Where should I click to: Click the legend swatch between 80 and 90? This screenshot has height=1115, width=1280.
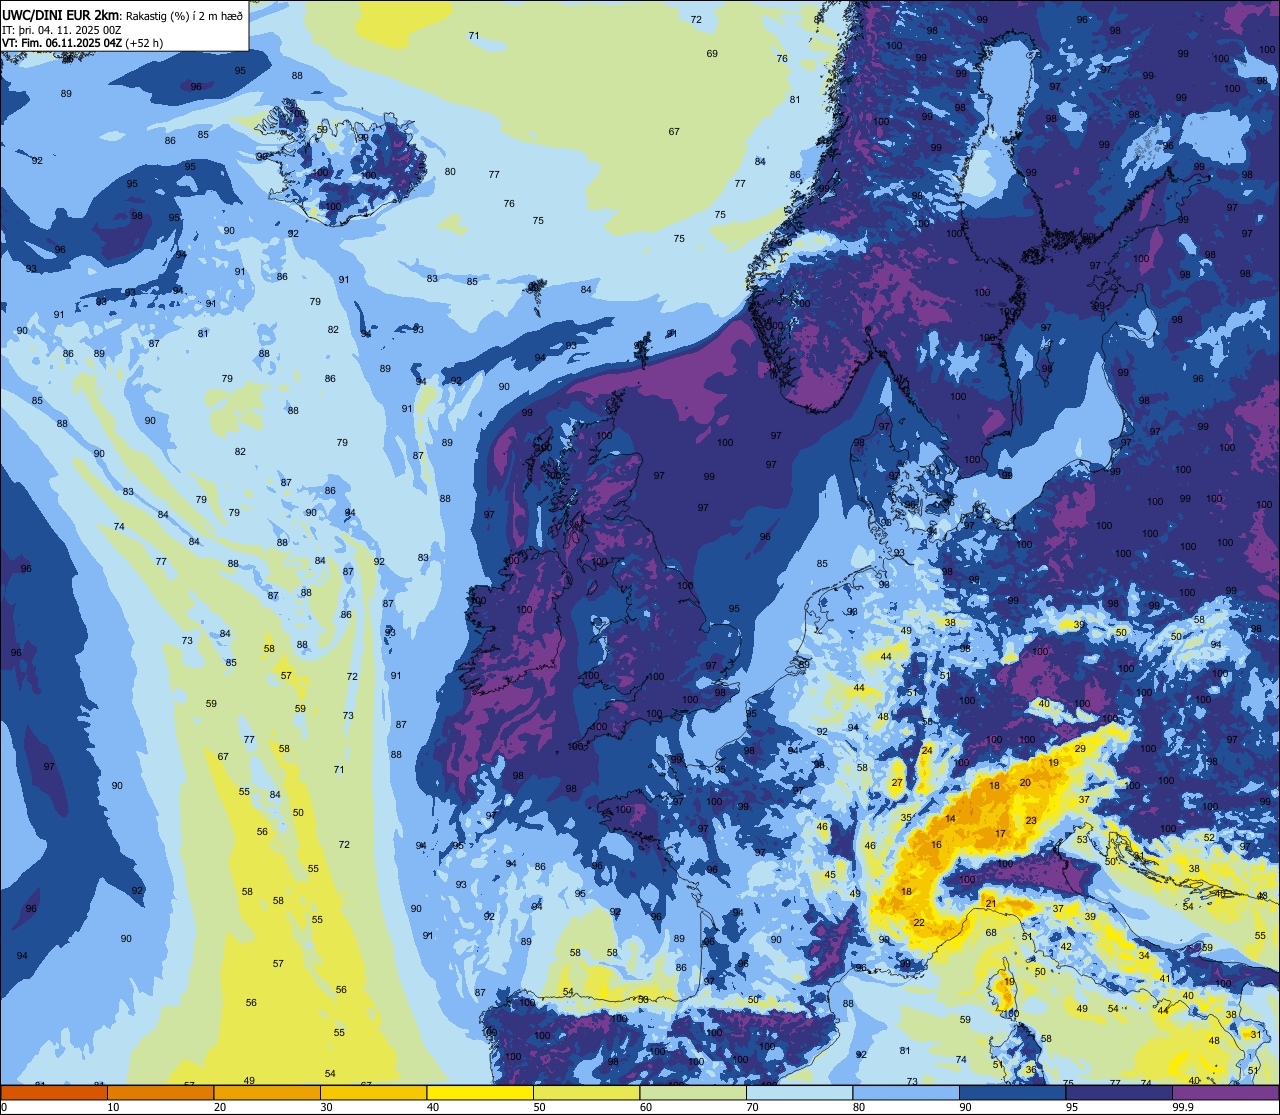point(906,1092)
